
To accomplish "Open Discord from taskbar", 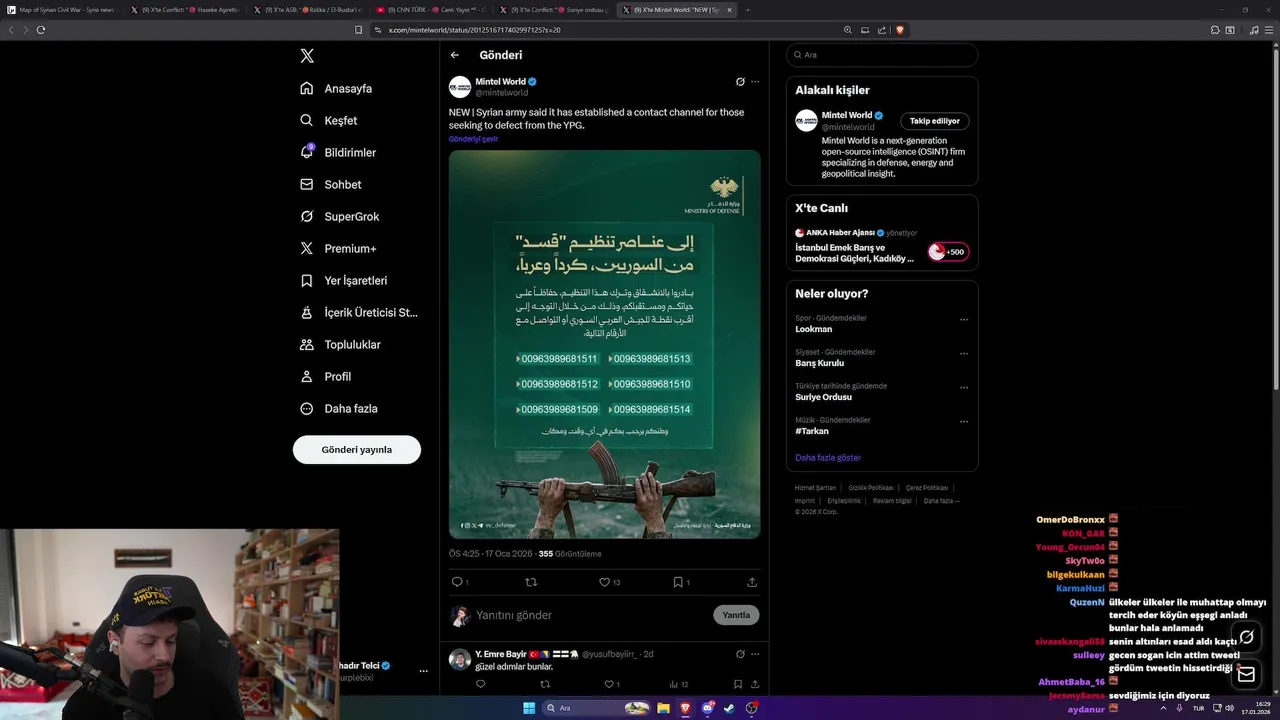I will coord(708,708).
